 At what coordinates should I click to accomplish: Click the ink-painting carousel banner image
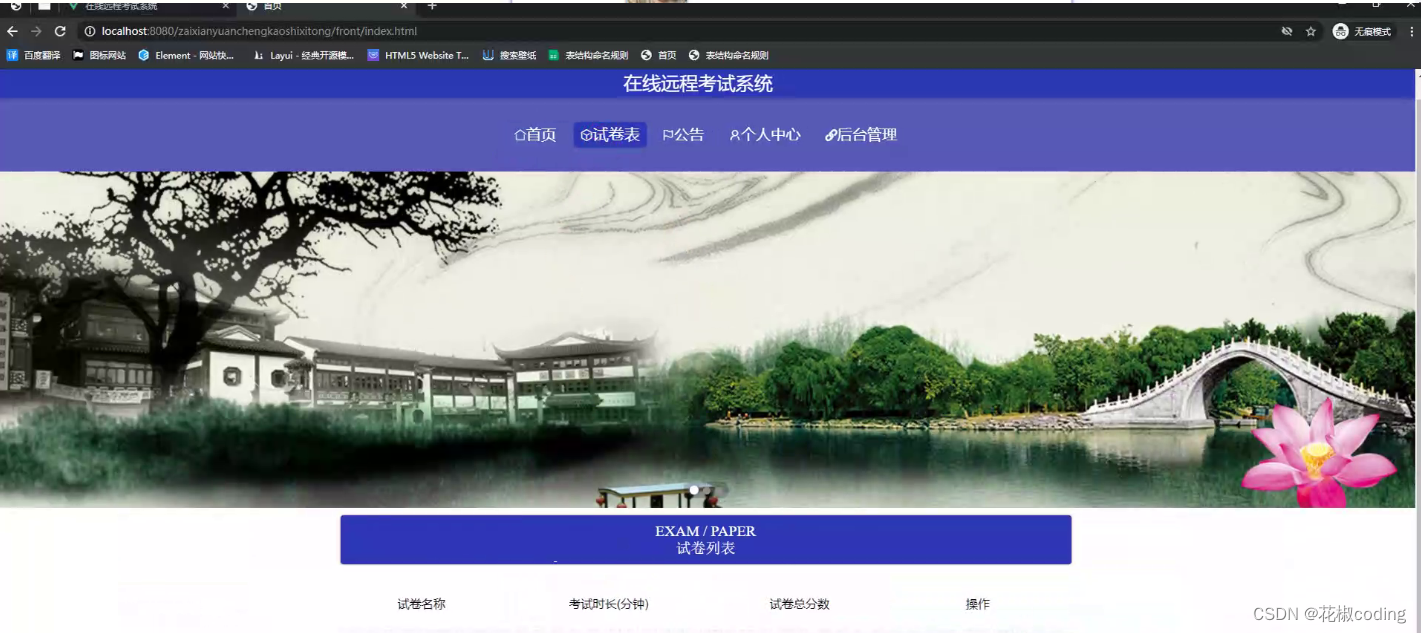[708, 340]
